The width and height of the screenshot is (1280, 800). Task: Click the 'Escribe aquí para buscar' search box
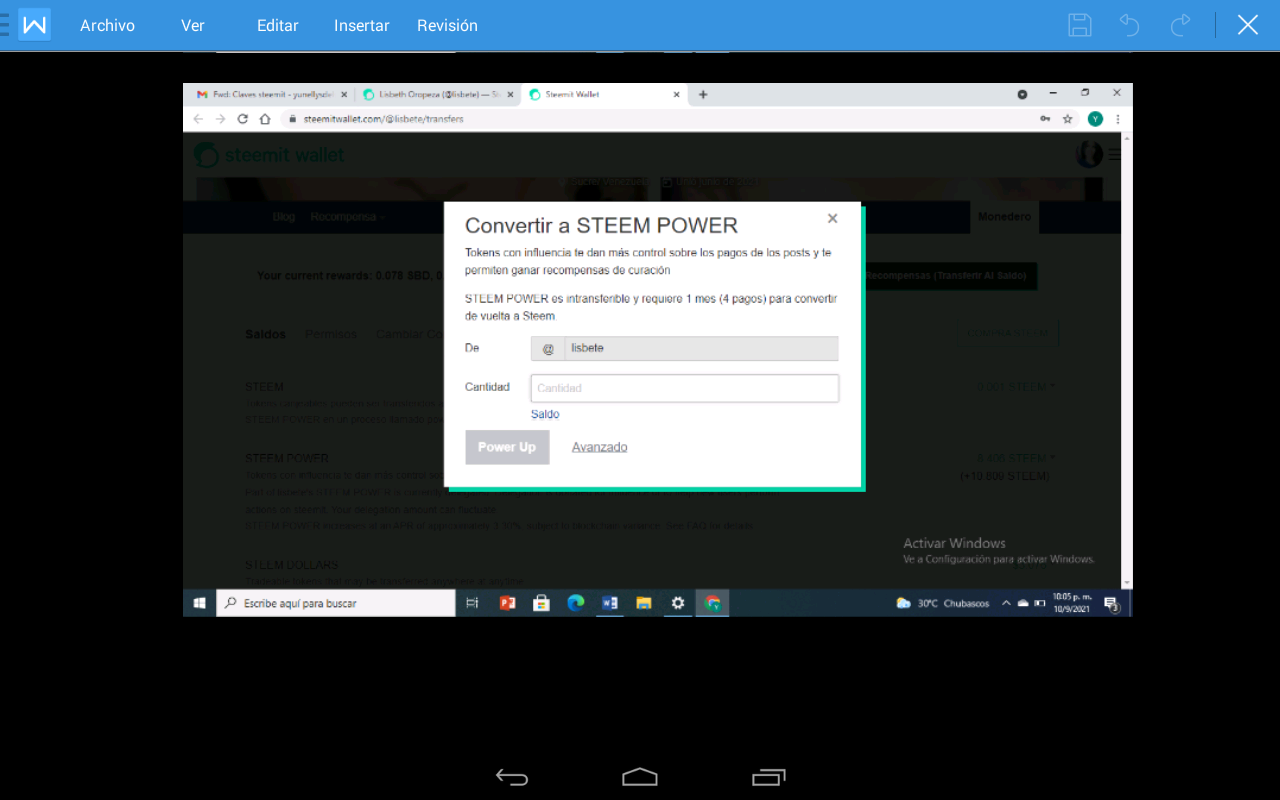coord(336,603)
